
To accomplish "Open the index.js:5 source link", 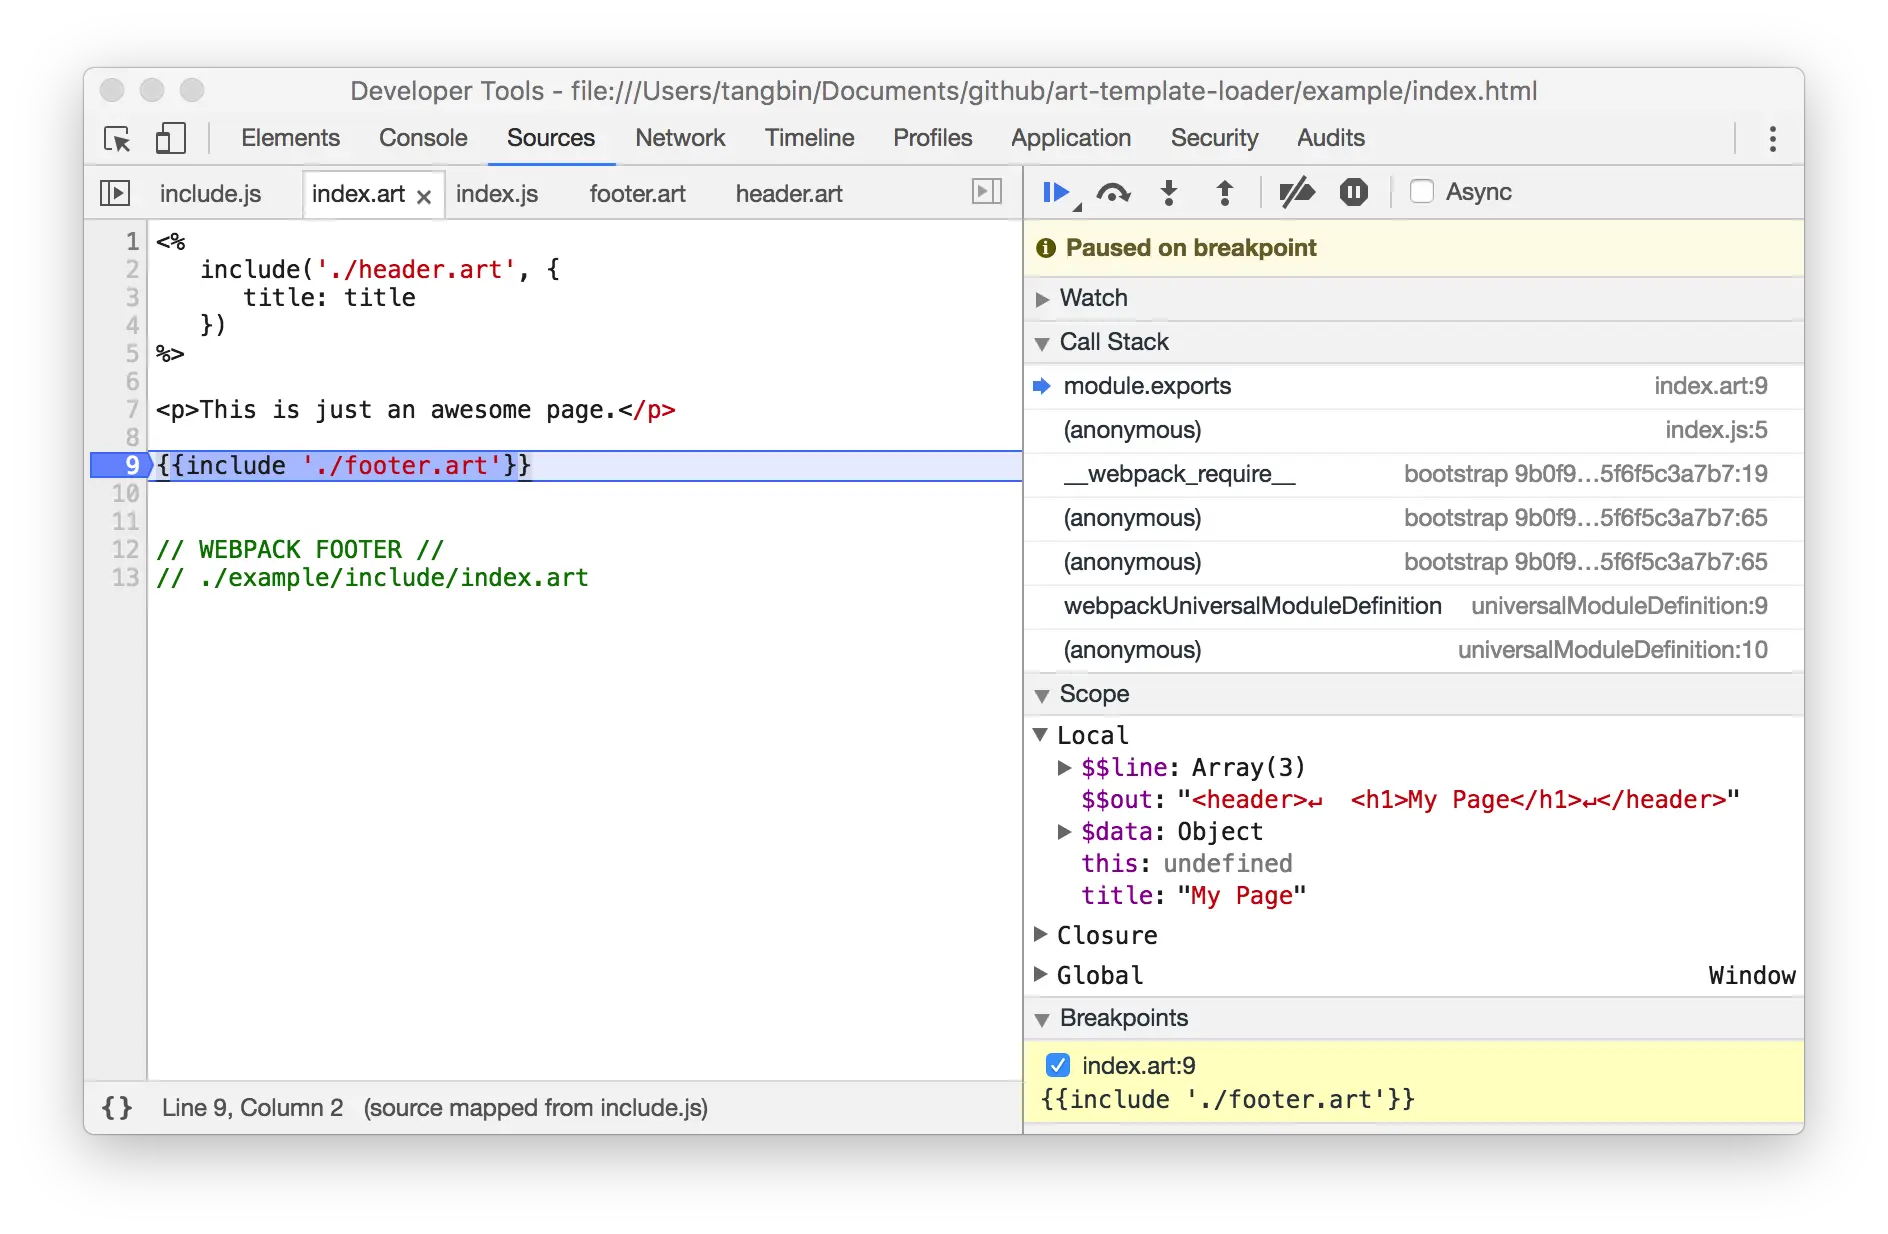I will pyautogui.click(x=1715, y=430).
